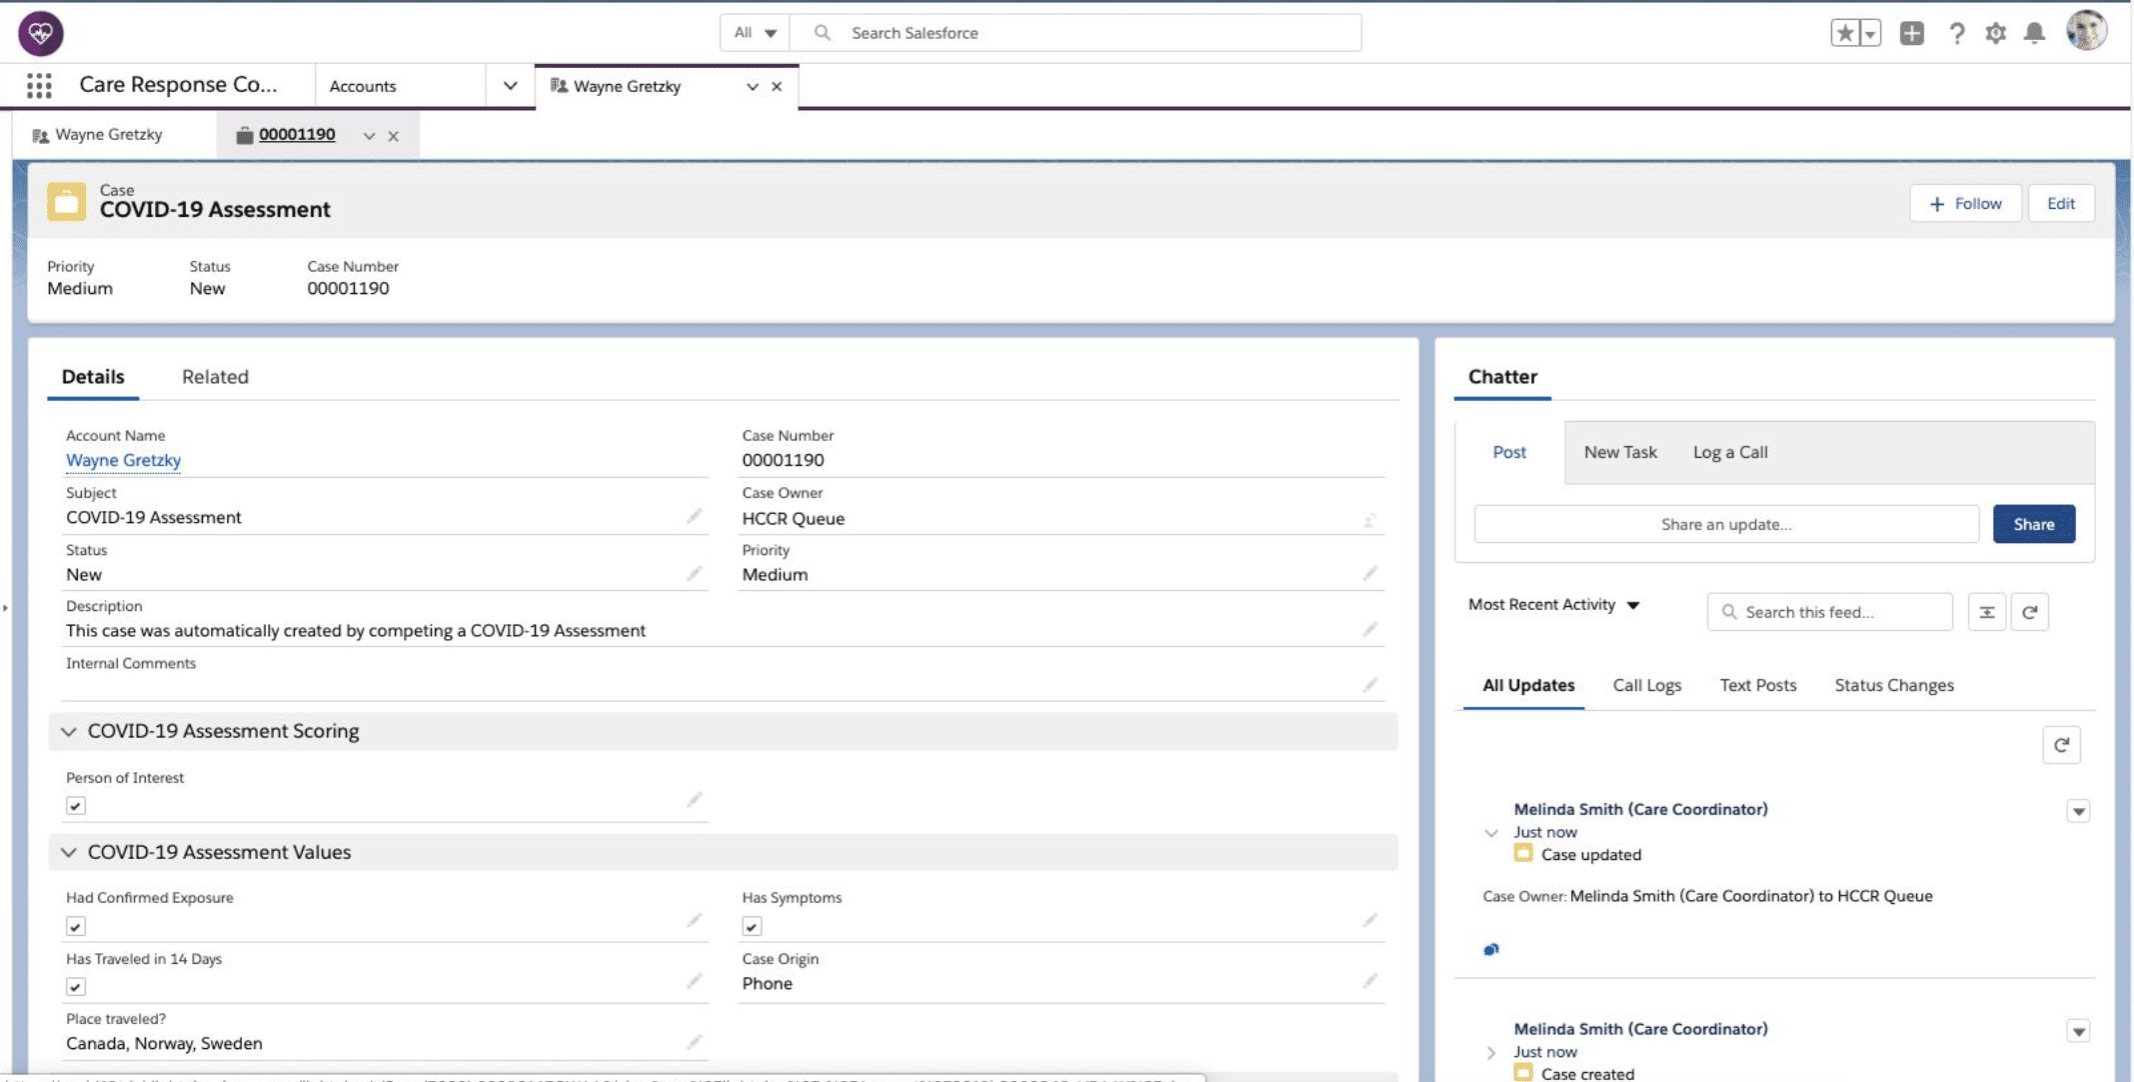Click the Share button
Image resolution: width=2134 pixels, height=1082 pixels.
tap(2033, 524)
